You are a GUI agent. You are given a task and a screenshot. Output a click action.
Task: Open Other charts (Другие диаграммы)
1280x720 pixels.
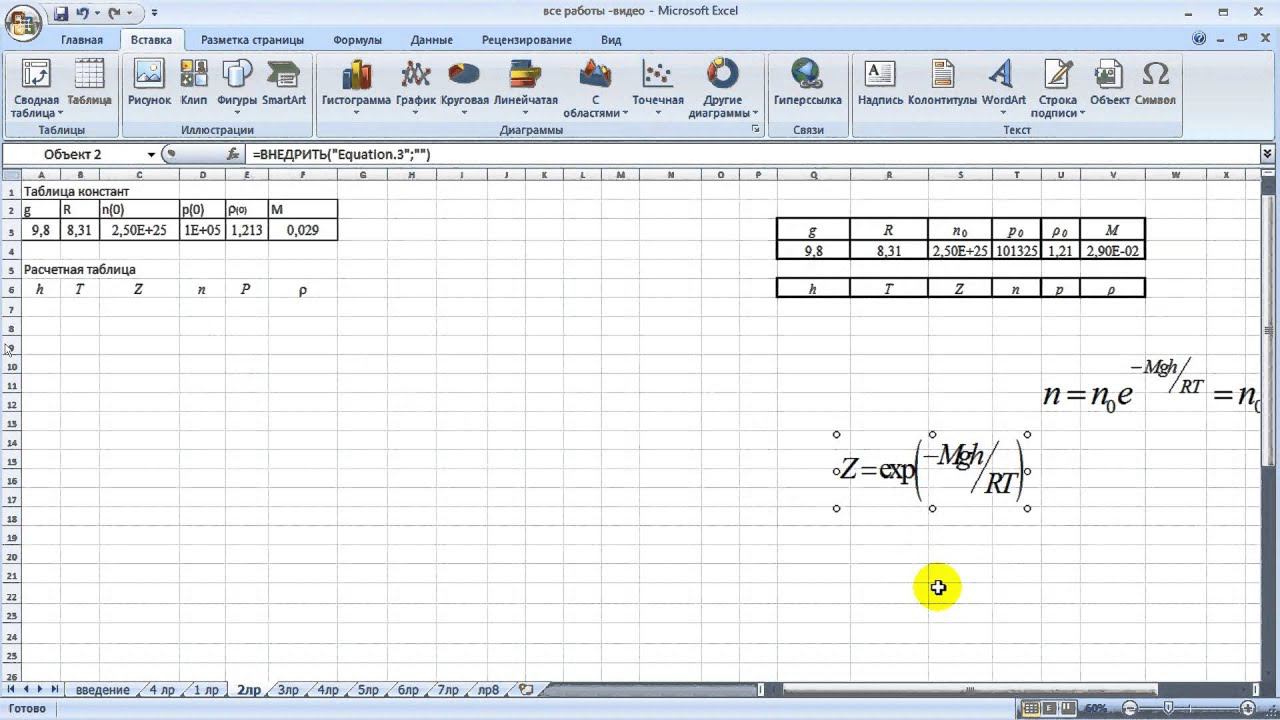coord(723,88)
